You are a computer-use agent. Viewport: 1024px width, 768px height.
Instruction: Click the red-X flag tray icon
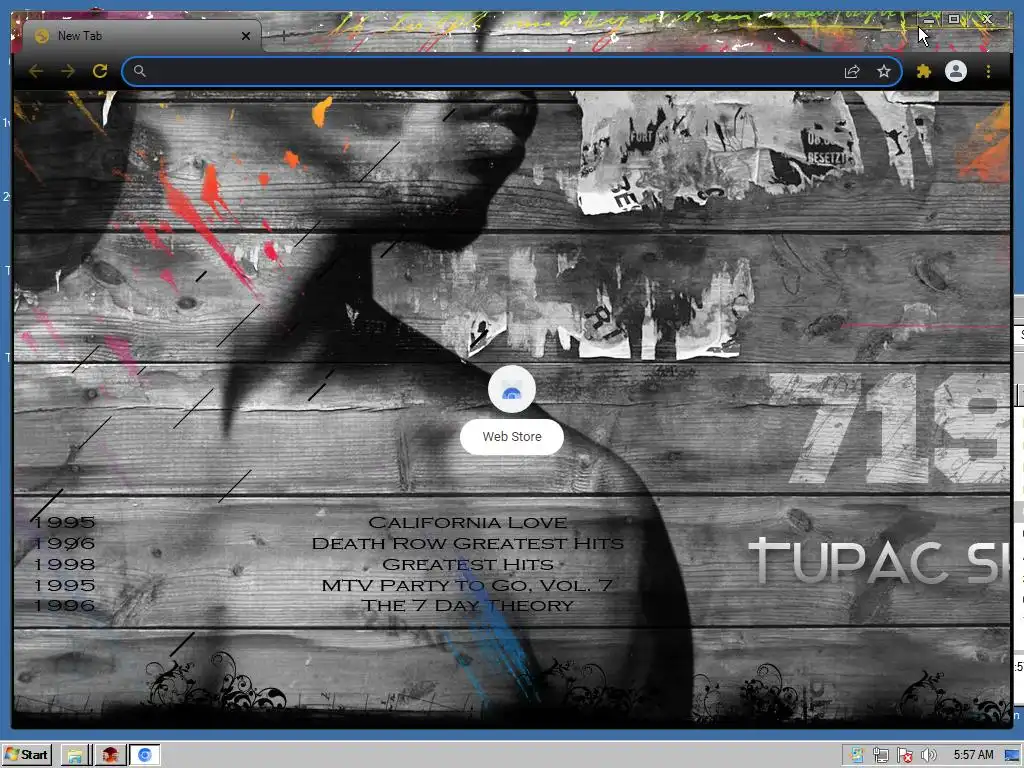click(x=904, y=755)
